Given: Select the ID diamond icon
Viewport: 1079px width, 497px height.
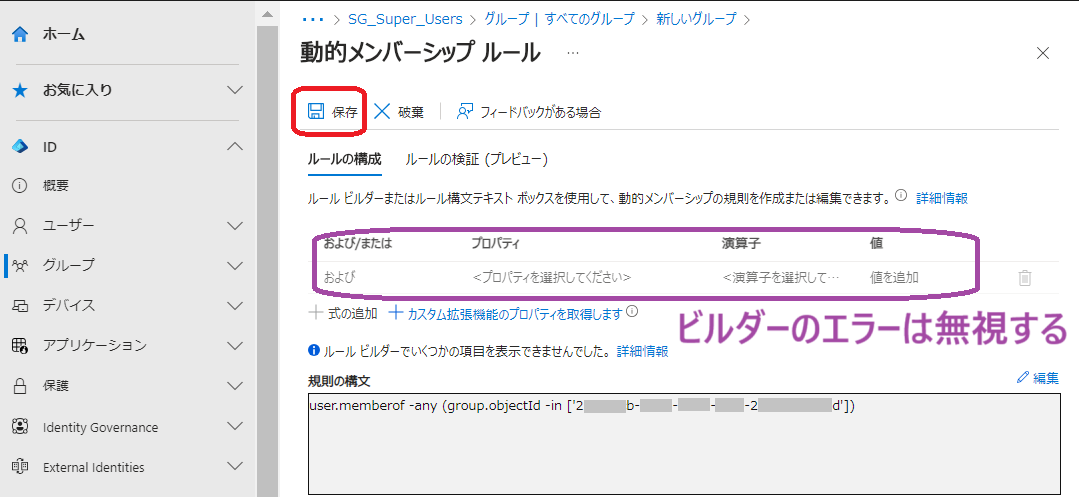Looking at the screenshot, I should pyautogui.click(x=20, y=147).
